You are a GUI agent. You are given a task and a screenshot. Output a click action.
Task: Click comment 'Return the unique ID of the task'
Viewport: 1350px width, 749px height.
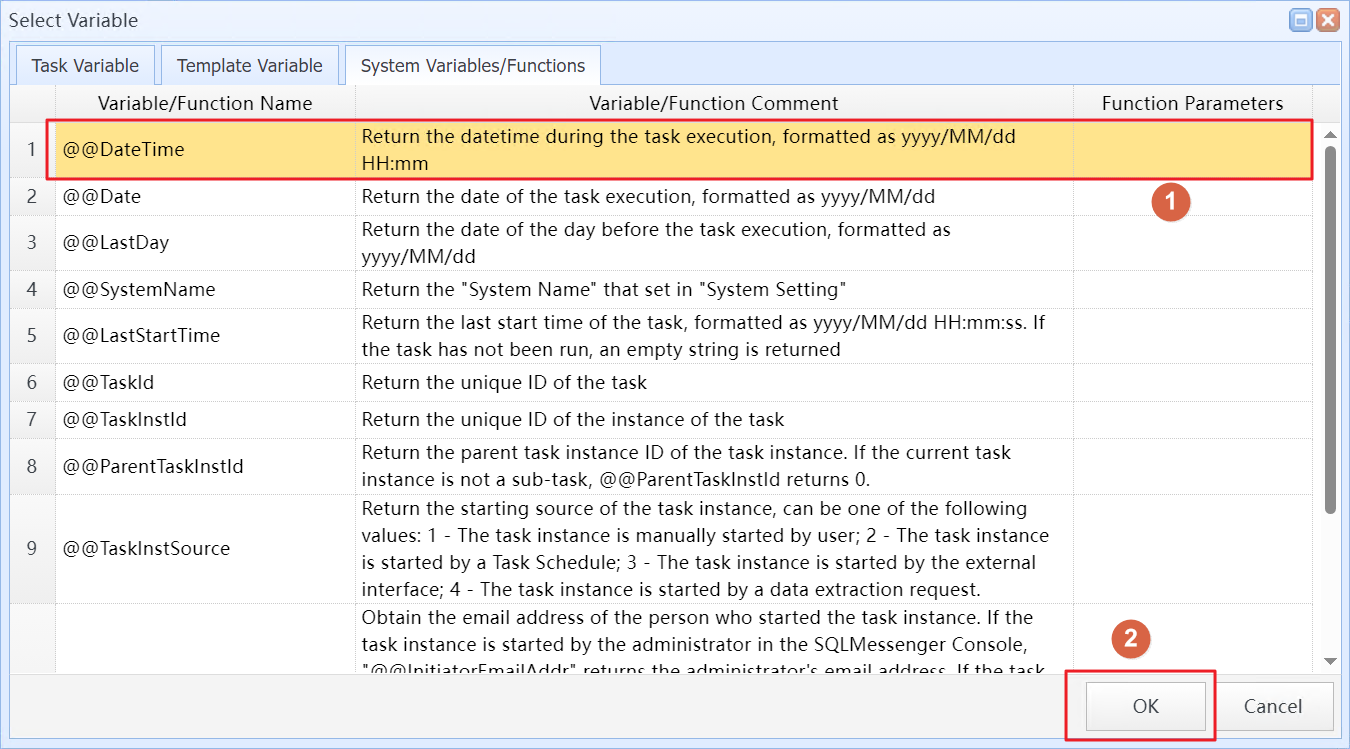pyautogui.click(x=504, y=383)
